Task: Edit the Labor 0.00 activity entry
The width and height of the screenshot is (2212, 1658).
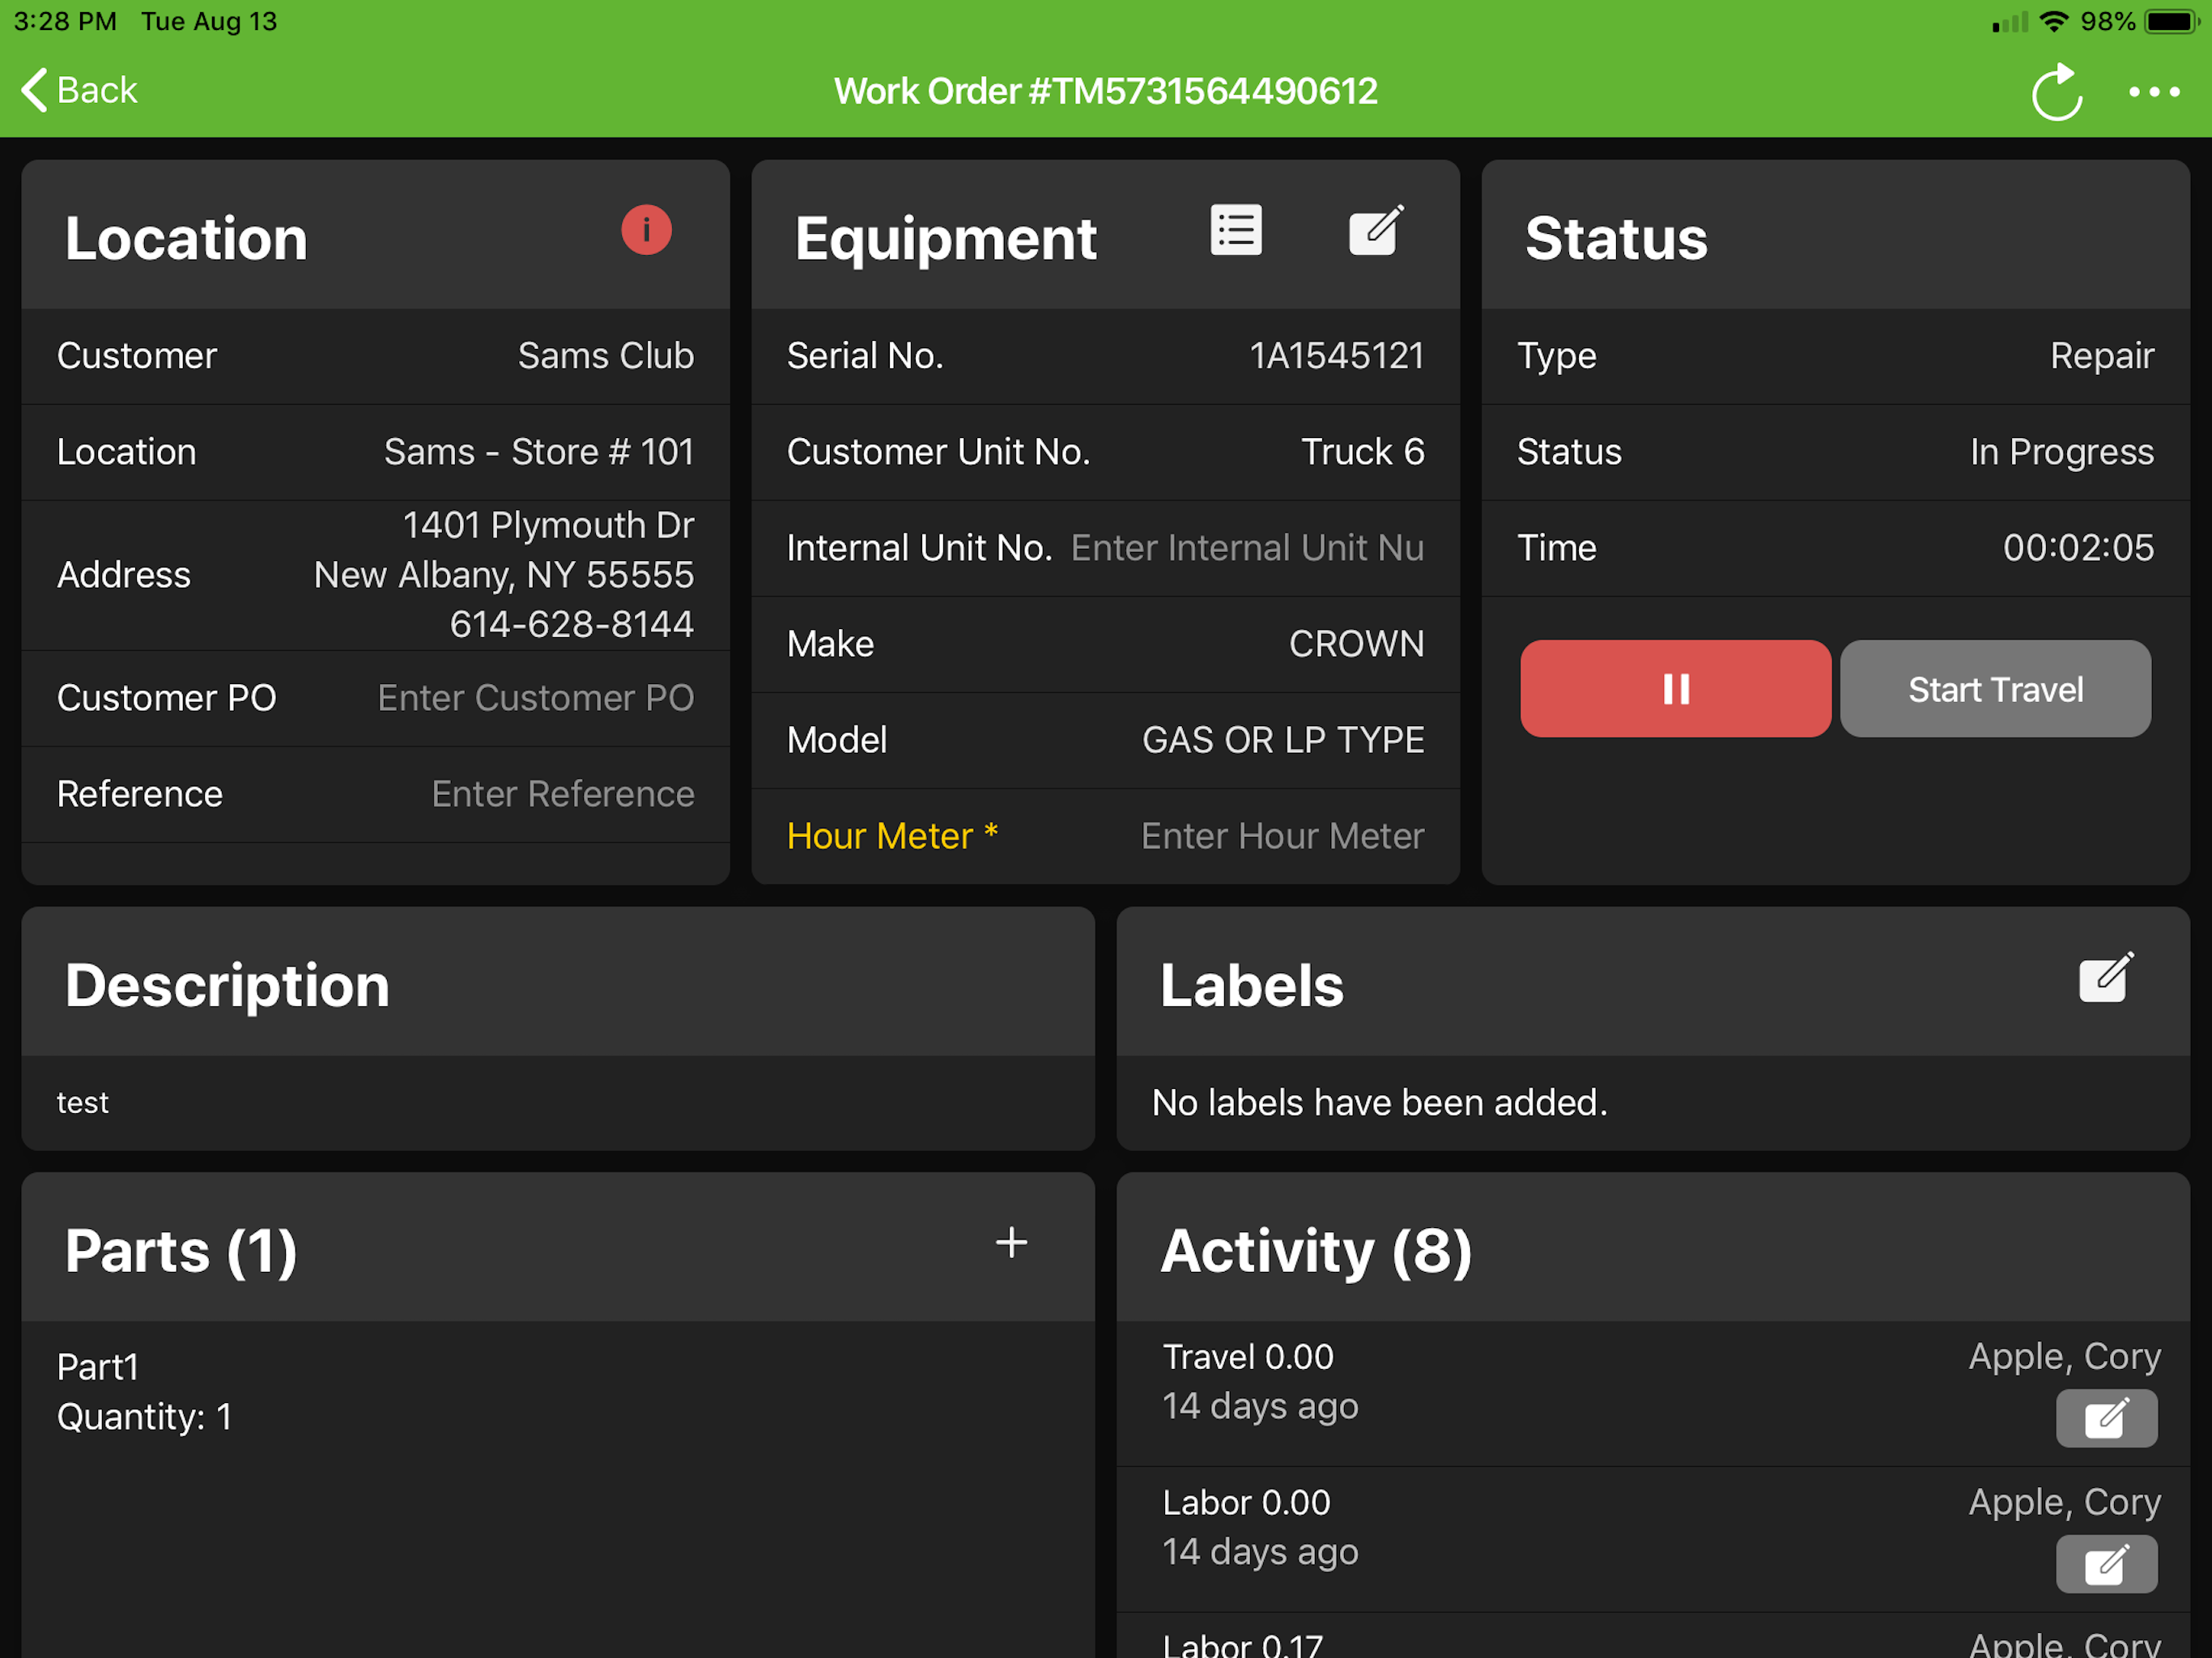Action: click(2106, 1564)
